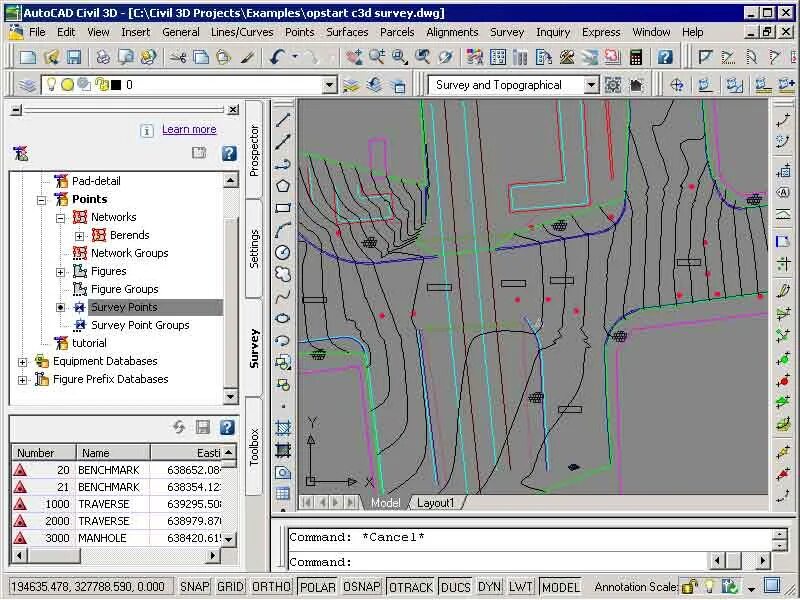Image resolution: width=800 pixels, height=600 pixels.
Task: Expand the Equipment Databases node
Action: 20,361
